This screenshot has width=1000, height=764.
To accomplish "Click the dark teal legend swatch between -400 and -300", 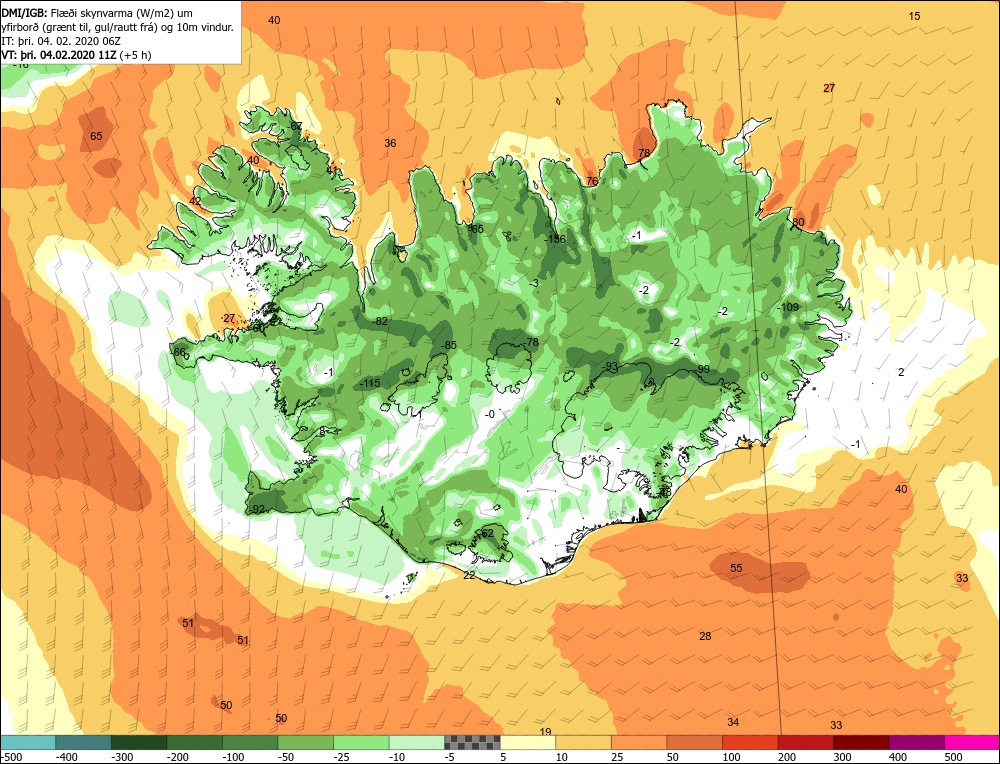I will [x=84, y=742].
